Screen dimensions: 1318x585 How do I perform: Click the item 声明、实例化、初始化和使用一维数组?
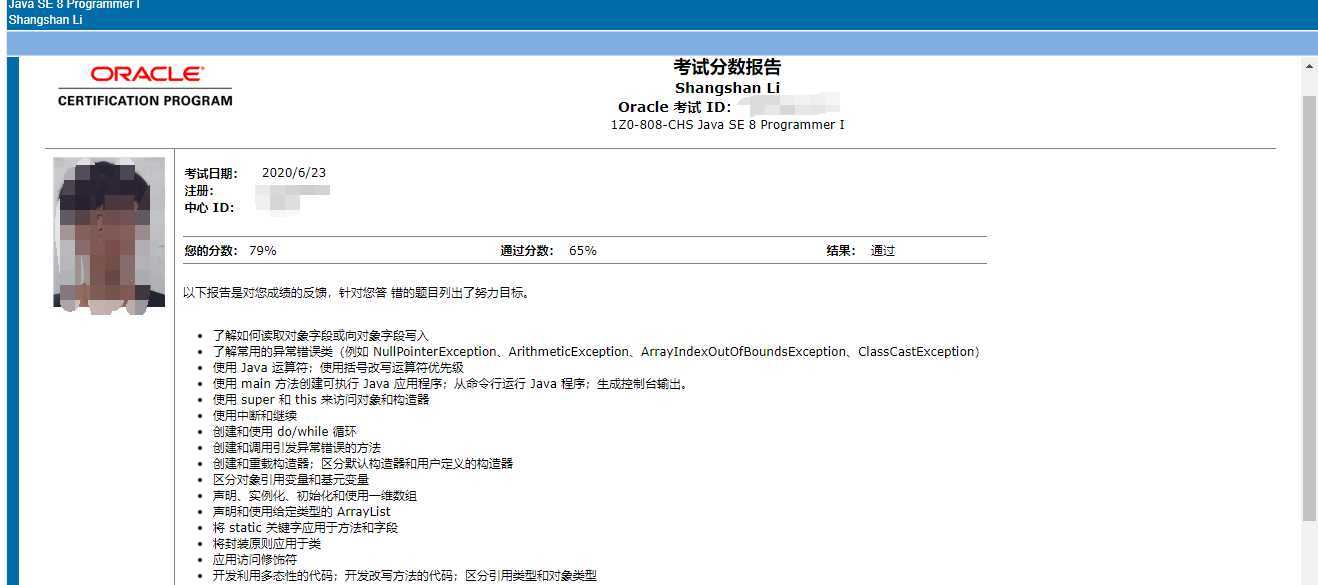(x=314, y=496)
